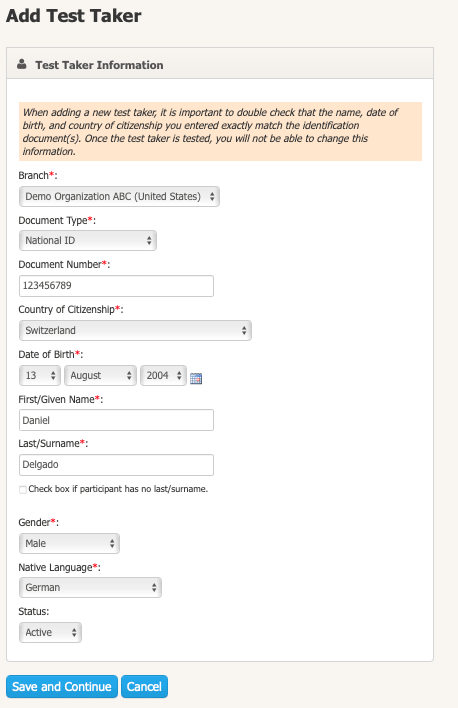Image resolution: width=458 pixels, height=708 pixels.
Task: Click the Document Number field containing 123456789
Action: tap(116, 286)
